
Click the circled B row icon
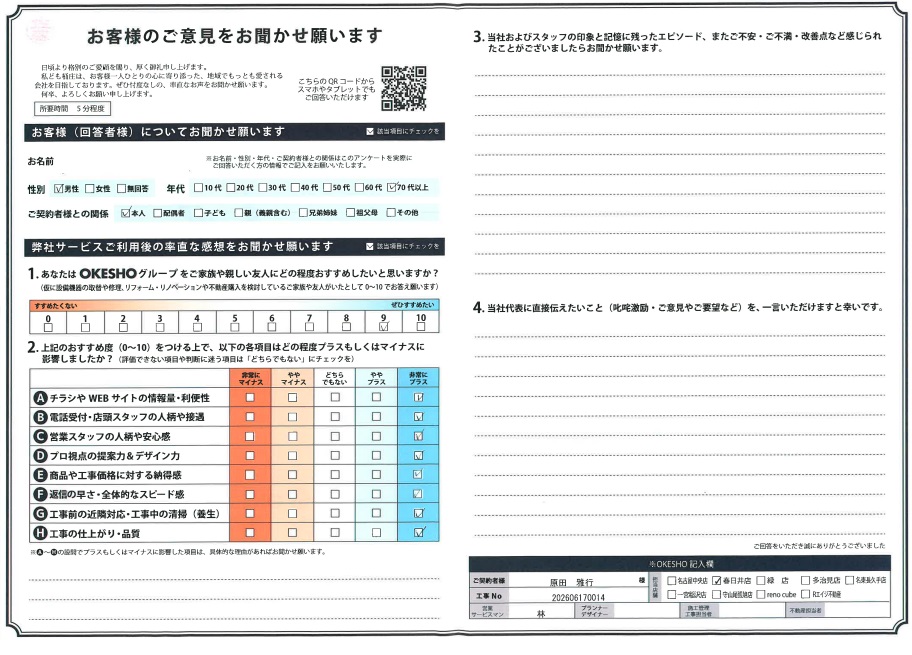(40, 417)
